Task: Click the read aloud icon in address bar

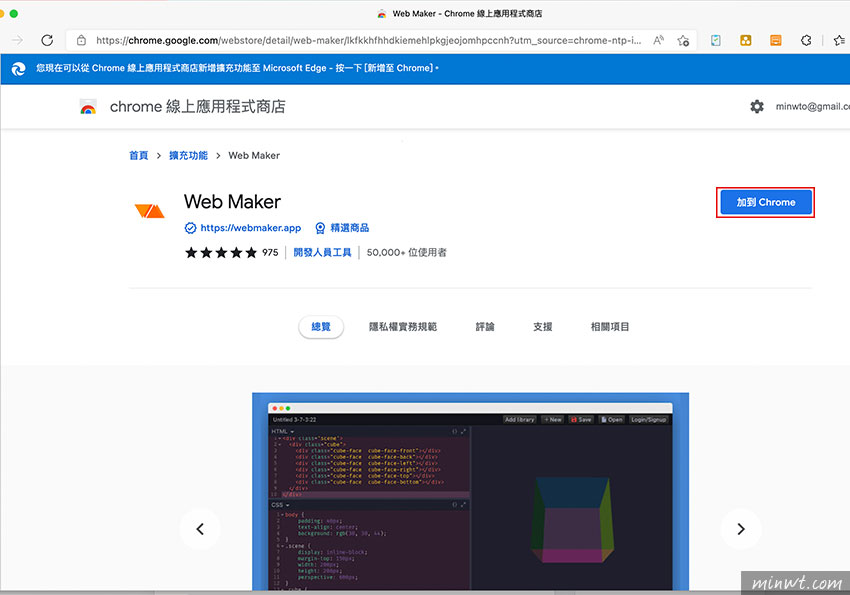Action: (x=659, y=40)
